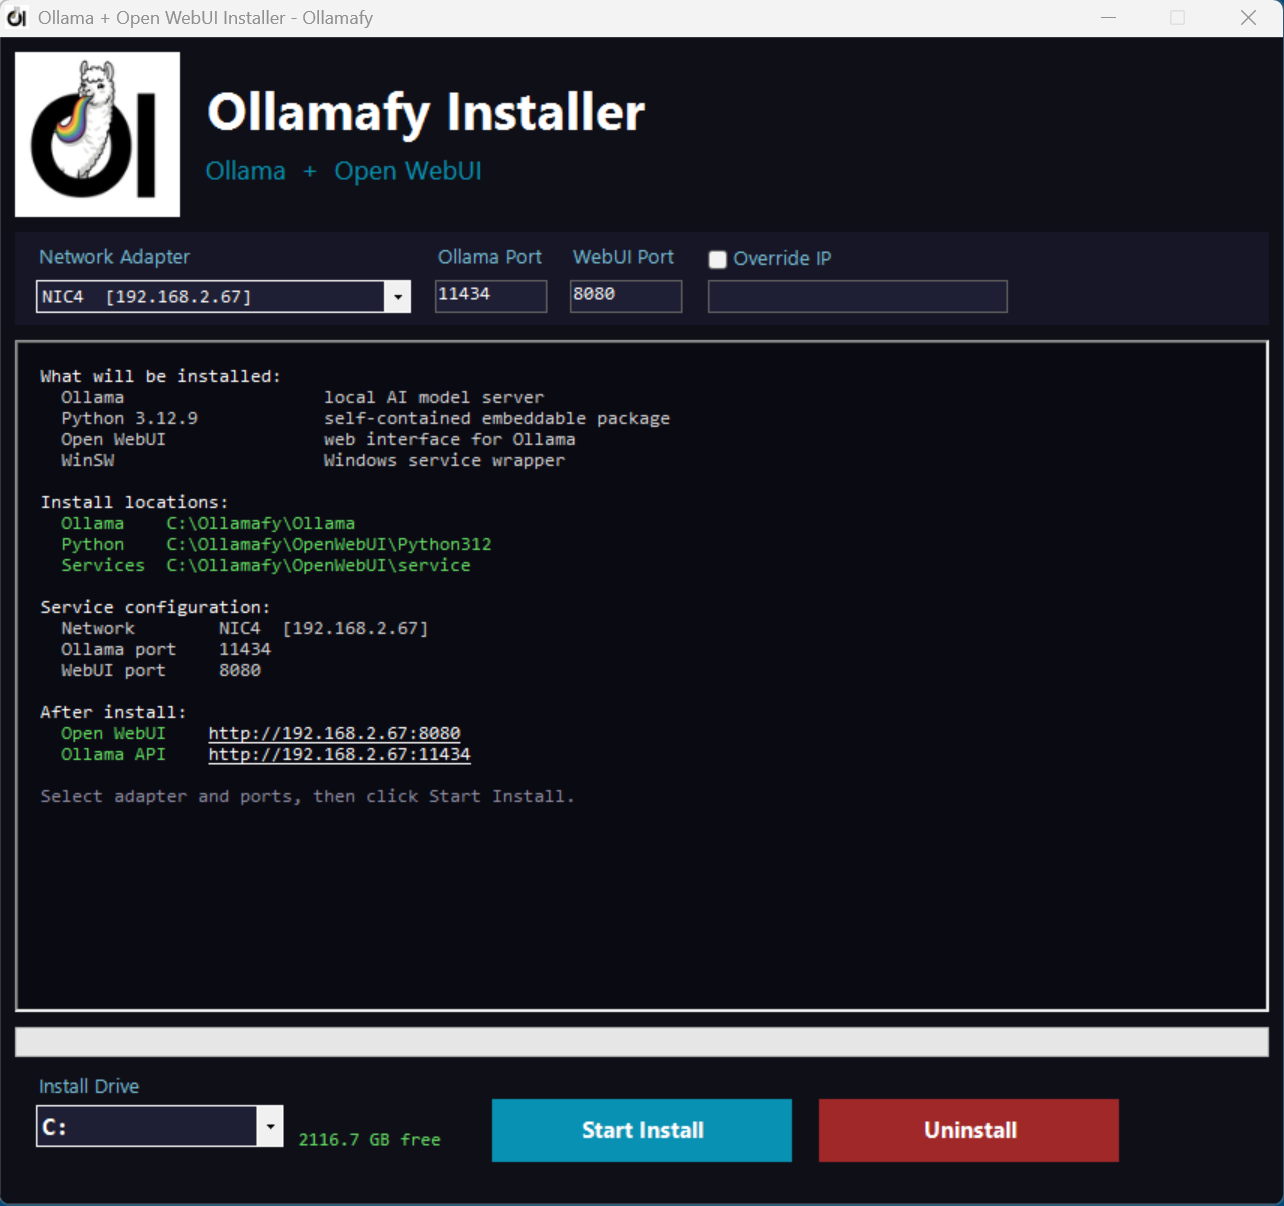This screenshot has width=1284, height=1206.
Task: Click the '2116.7 GB free' text
Action: 369,1140
